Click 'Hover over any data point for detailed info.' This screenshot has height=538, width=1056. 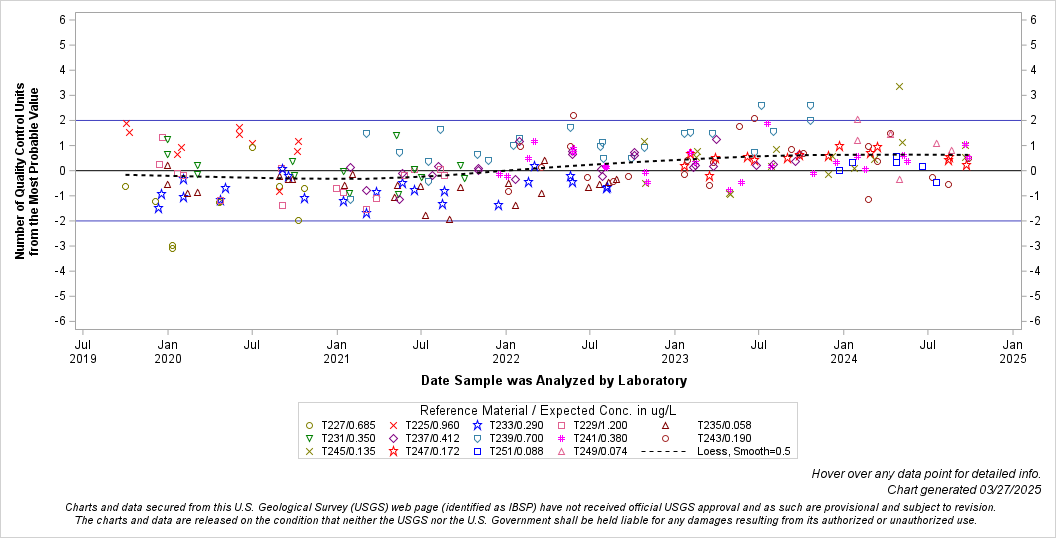926,474
